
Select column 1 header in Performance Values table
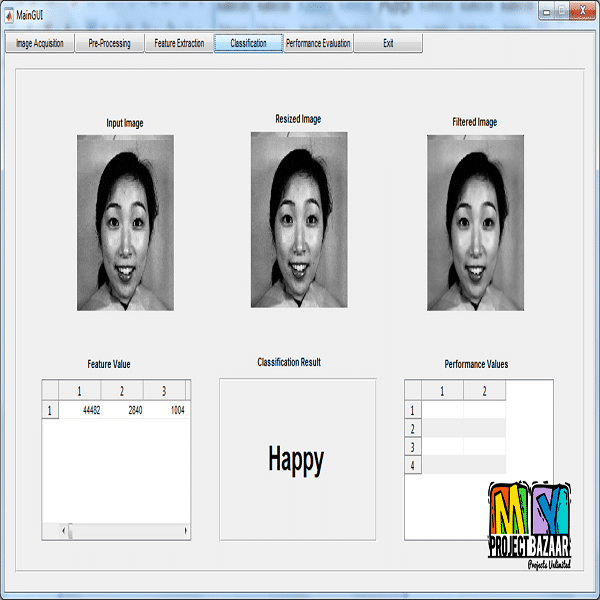442,391
